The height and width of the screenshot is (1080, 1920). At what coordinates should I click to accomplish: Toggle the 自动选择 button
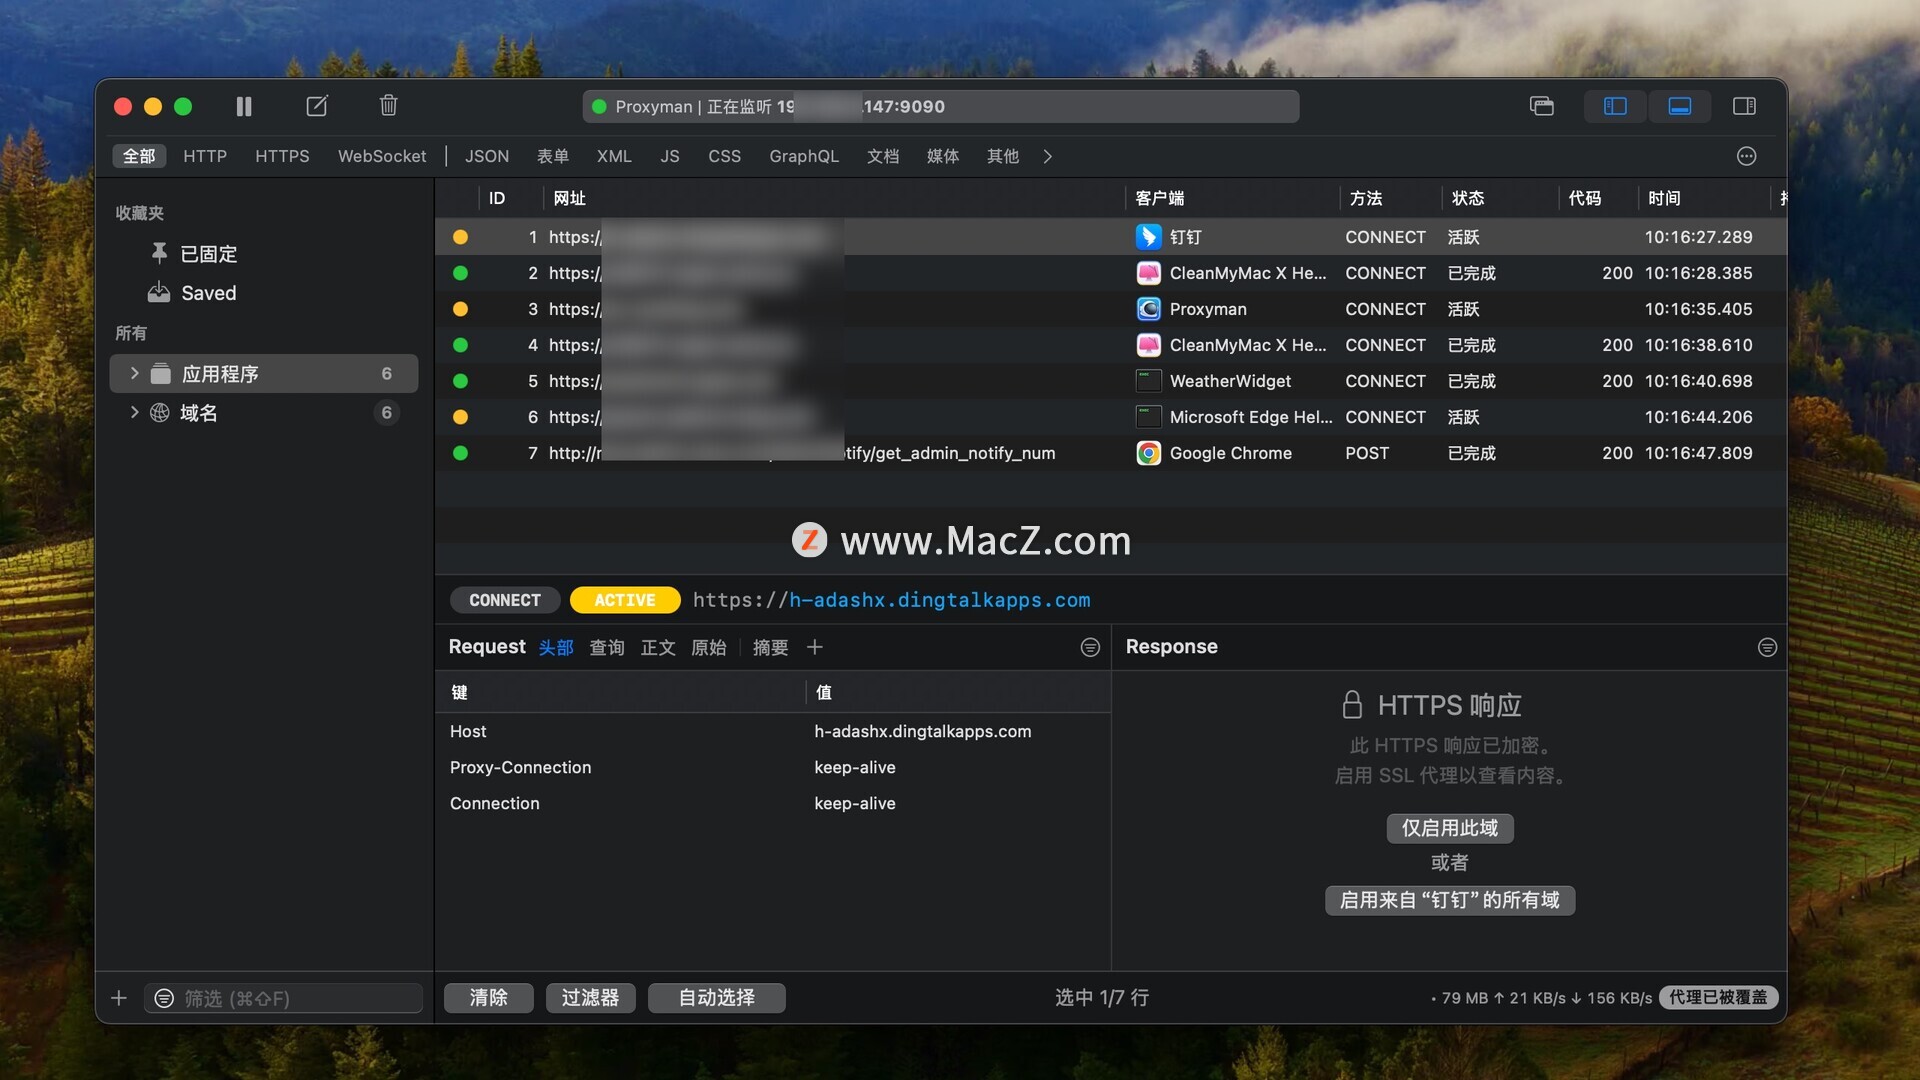(717, 998)
